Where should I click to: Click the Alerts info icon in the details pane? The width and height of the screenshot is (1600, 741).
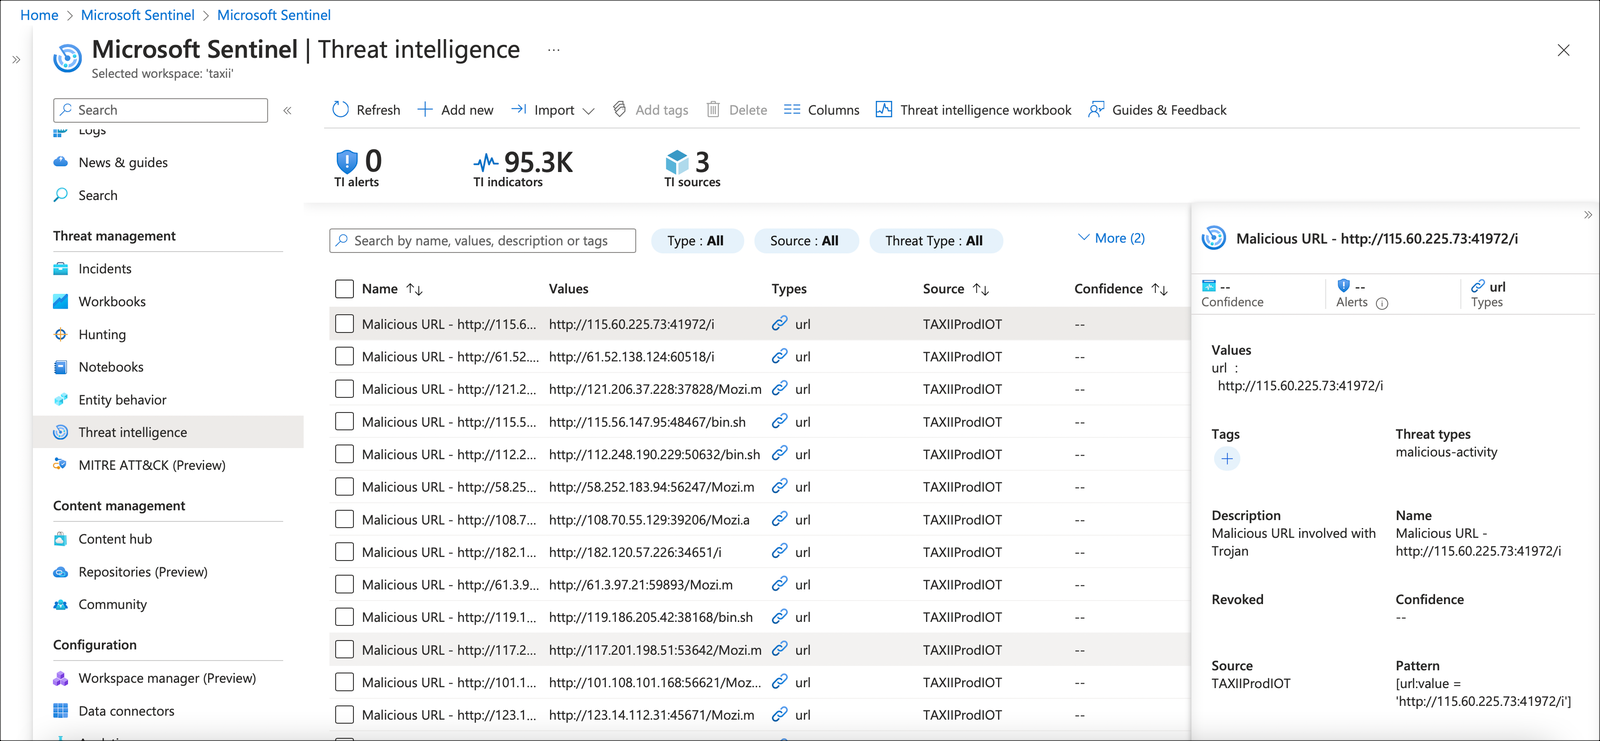coord(1382,304)
